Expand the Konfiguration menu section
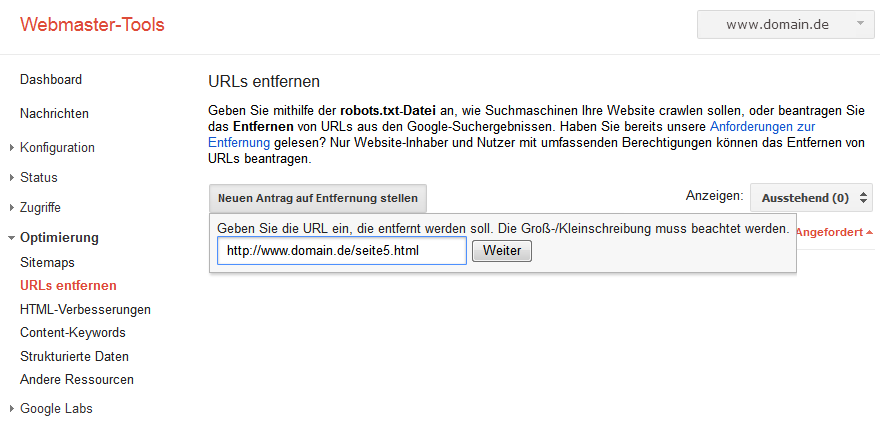The image size is (880, 423). 57,148
